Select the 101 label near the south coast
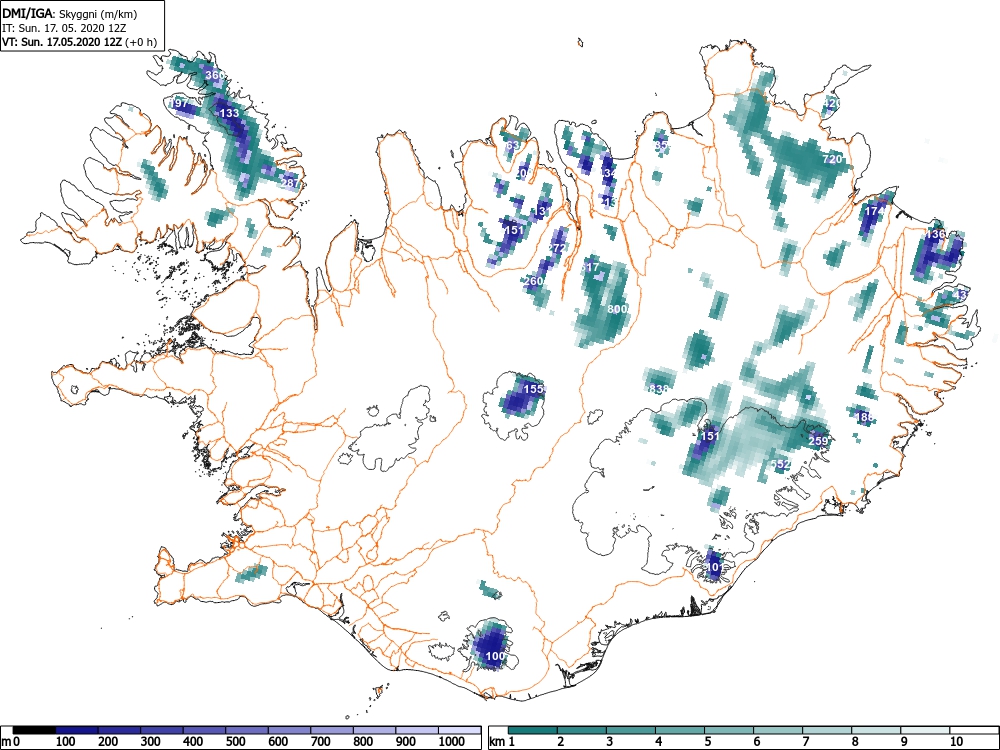This screenshot has width=1000, height=750. click(714, 567)
